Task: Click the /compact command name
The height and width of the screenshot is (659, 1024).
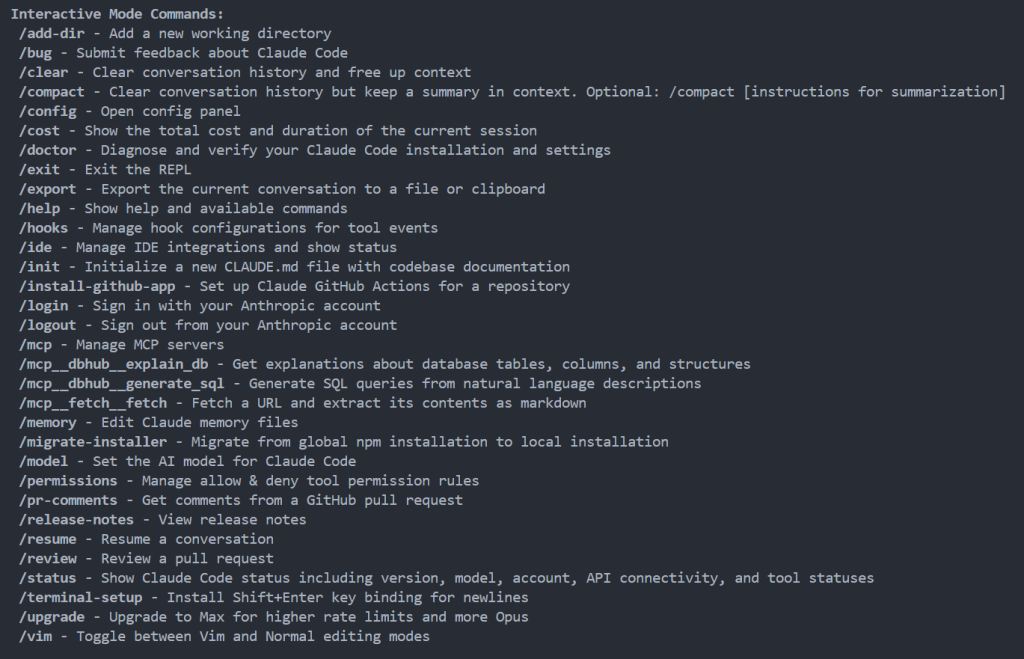Action: (52, 92)
